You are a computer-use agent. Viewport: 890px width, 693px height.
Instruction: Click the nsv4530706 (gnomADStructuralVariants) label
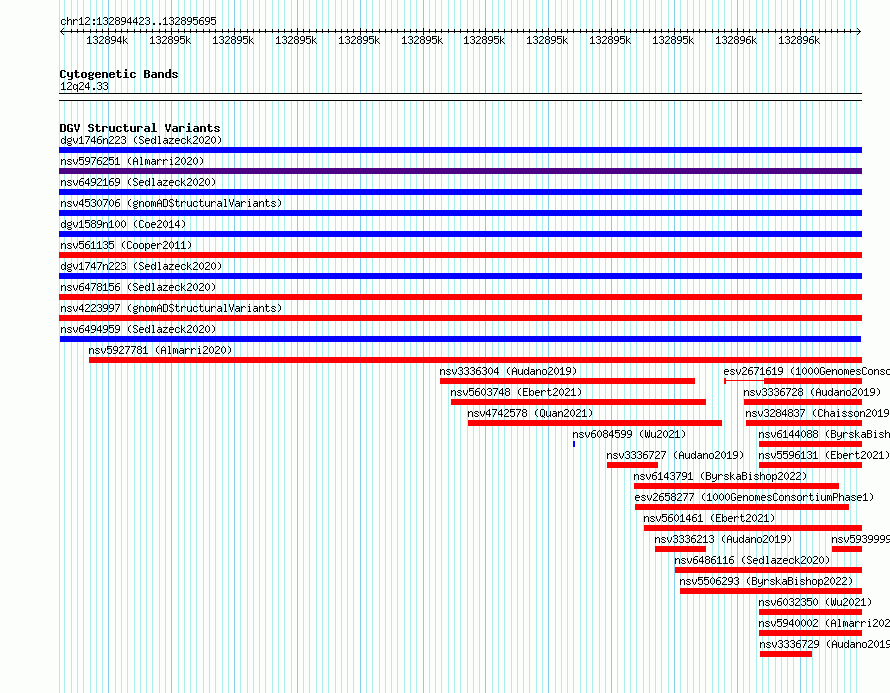pyautogui.click(x=171, y=203)
